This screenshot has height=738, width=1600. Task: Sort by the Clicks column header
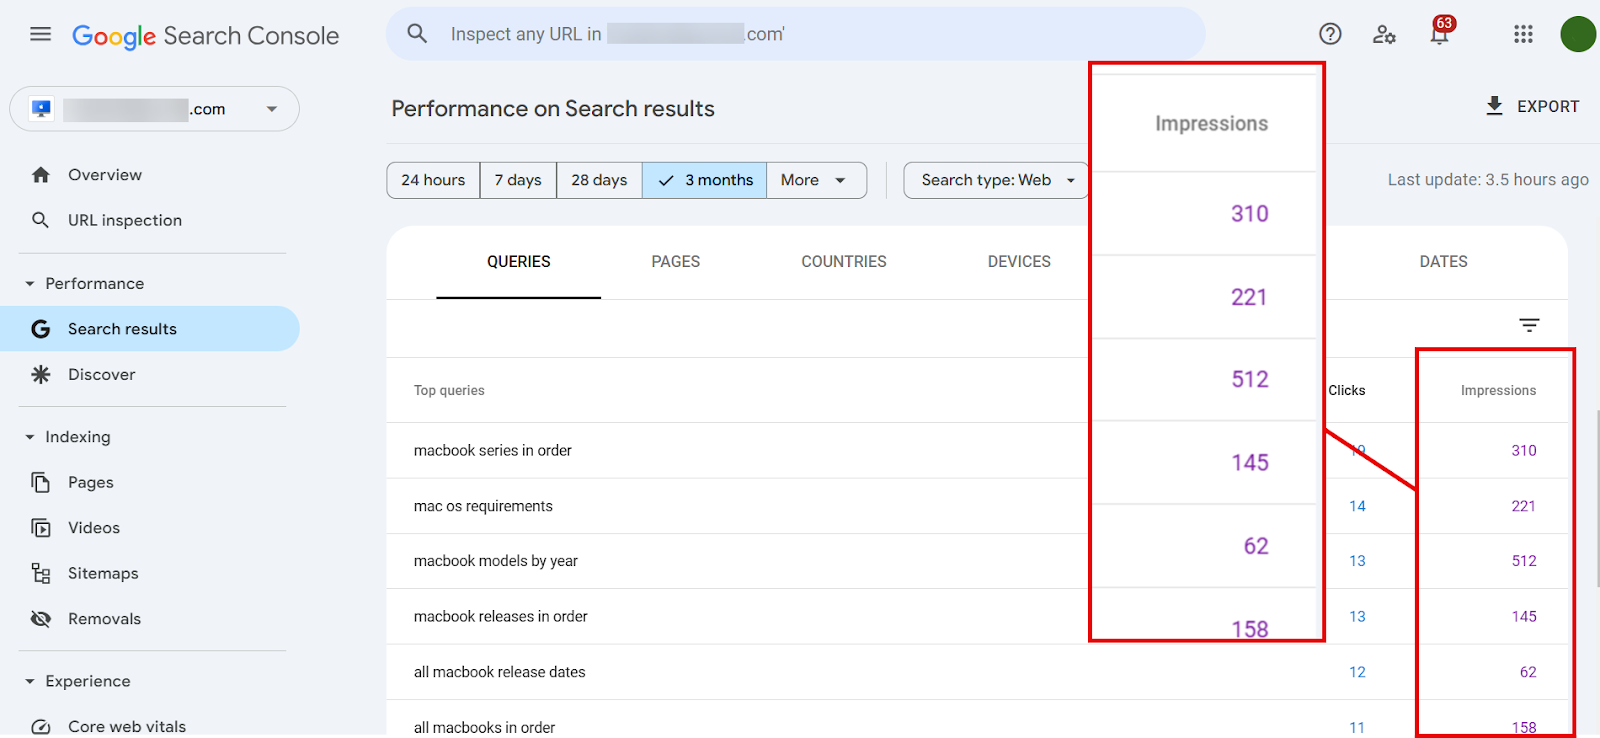coord(1346,391)
